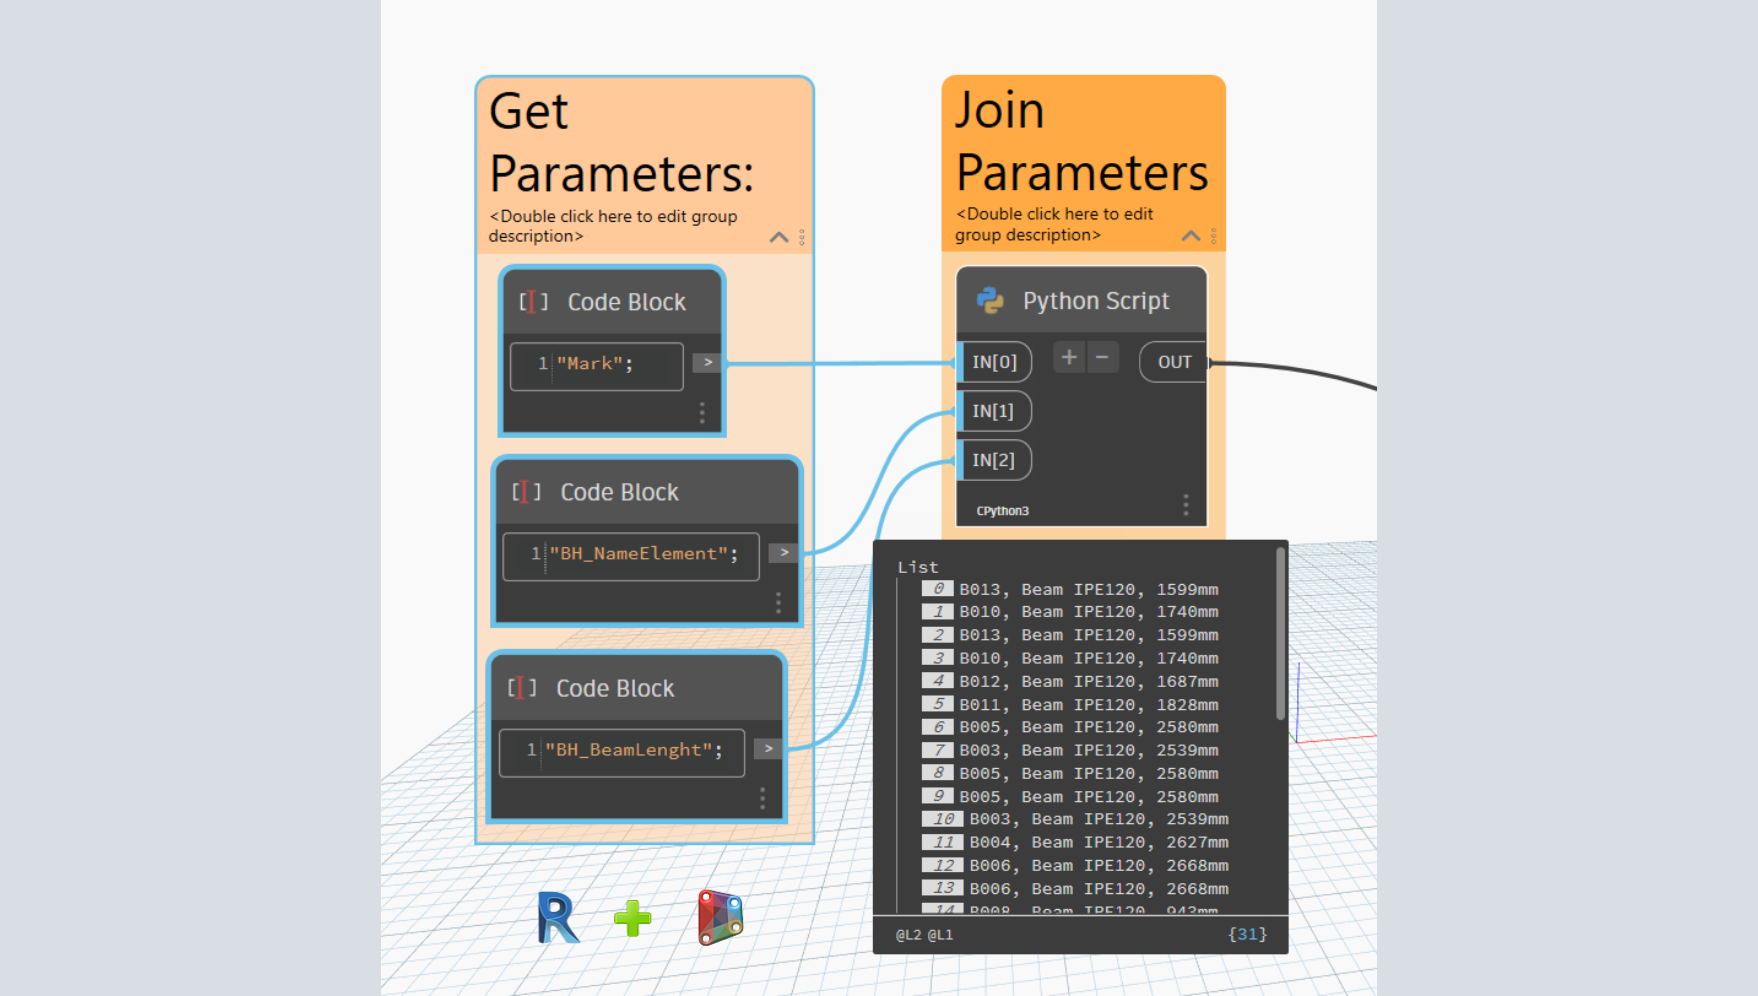
Task: Click the Python logo icon on the script node
Action: coord(990,301)
